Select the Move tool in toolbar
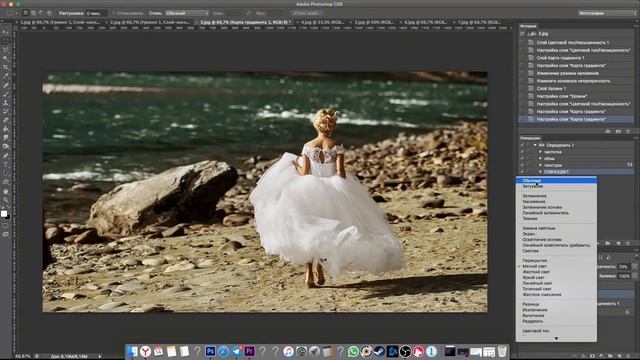The width and height of the screenshot is (640, 360). [x=6, y=32]
